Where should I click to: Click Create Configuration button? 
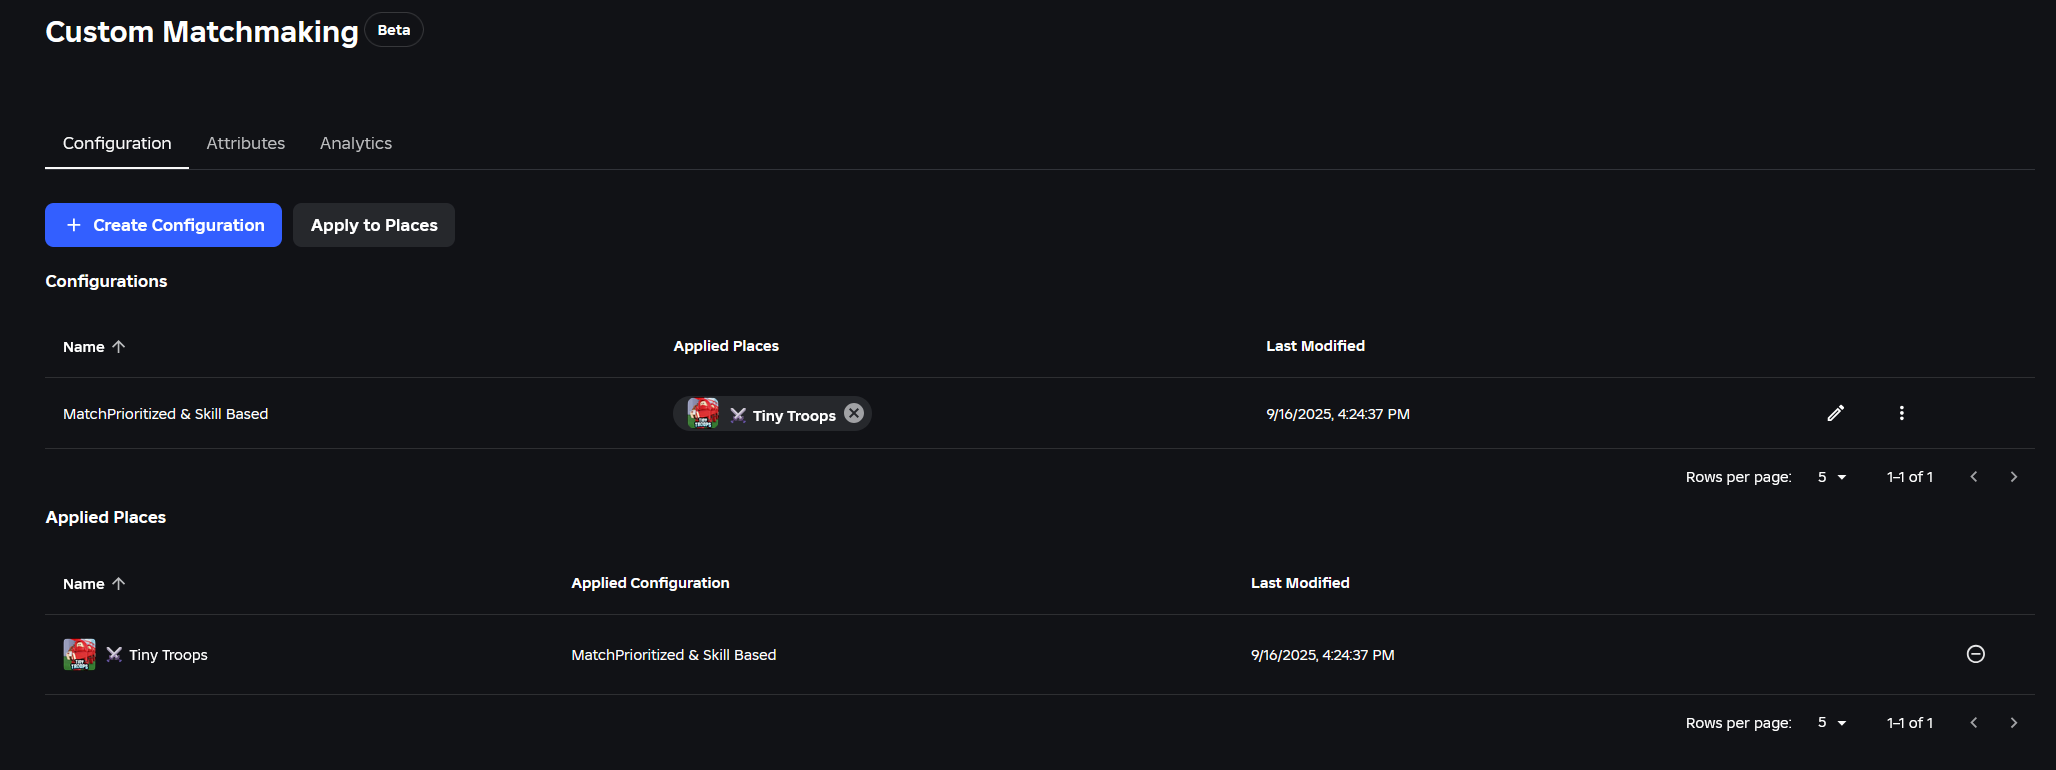coord(163,225)
